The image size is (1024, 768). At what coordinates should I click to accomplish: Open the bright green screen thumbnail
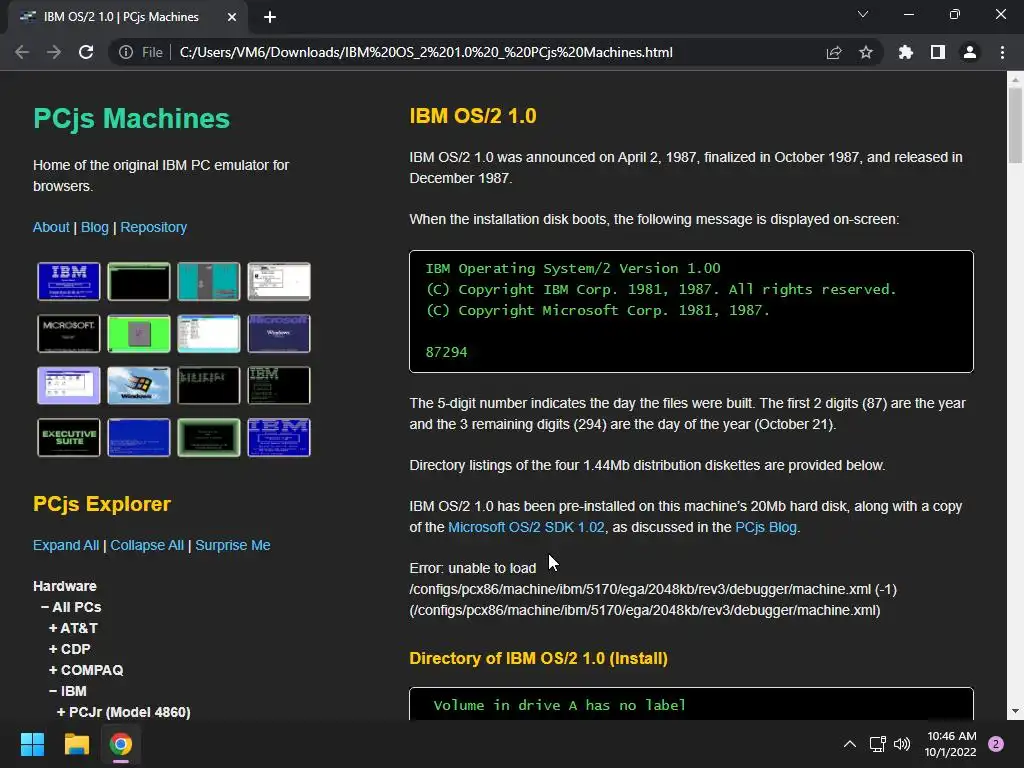(x=138, y=333)
